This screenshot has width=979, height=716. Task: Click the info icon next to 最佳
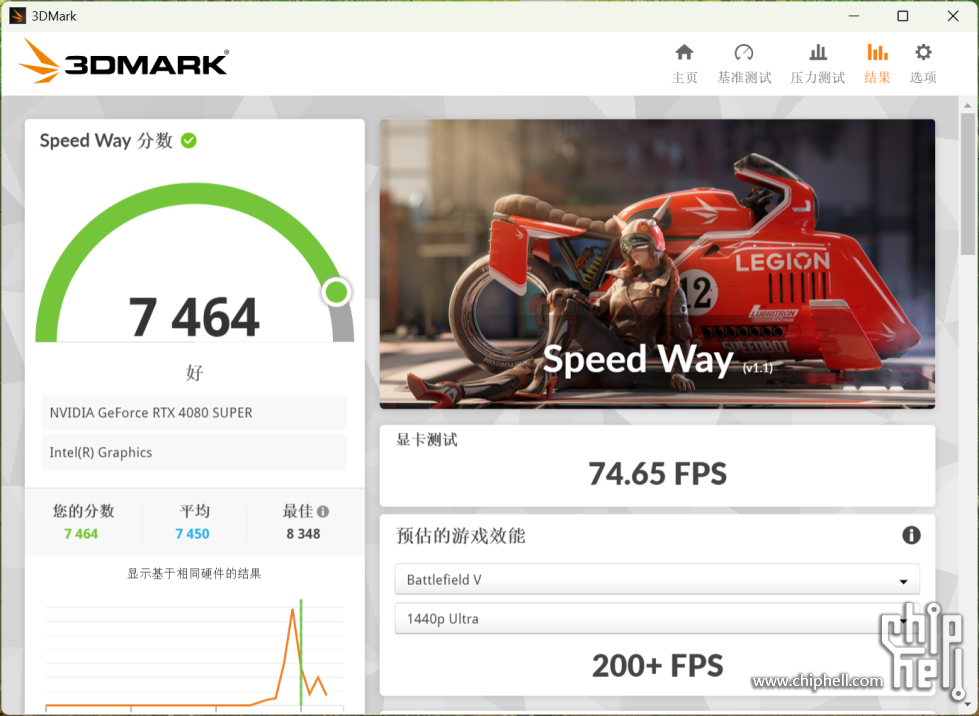(x=323, y=511)
